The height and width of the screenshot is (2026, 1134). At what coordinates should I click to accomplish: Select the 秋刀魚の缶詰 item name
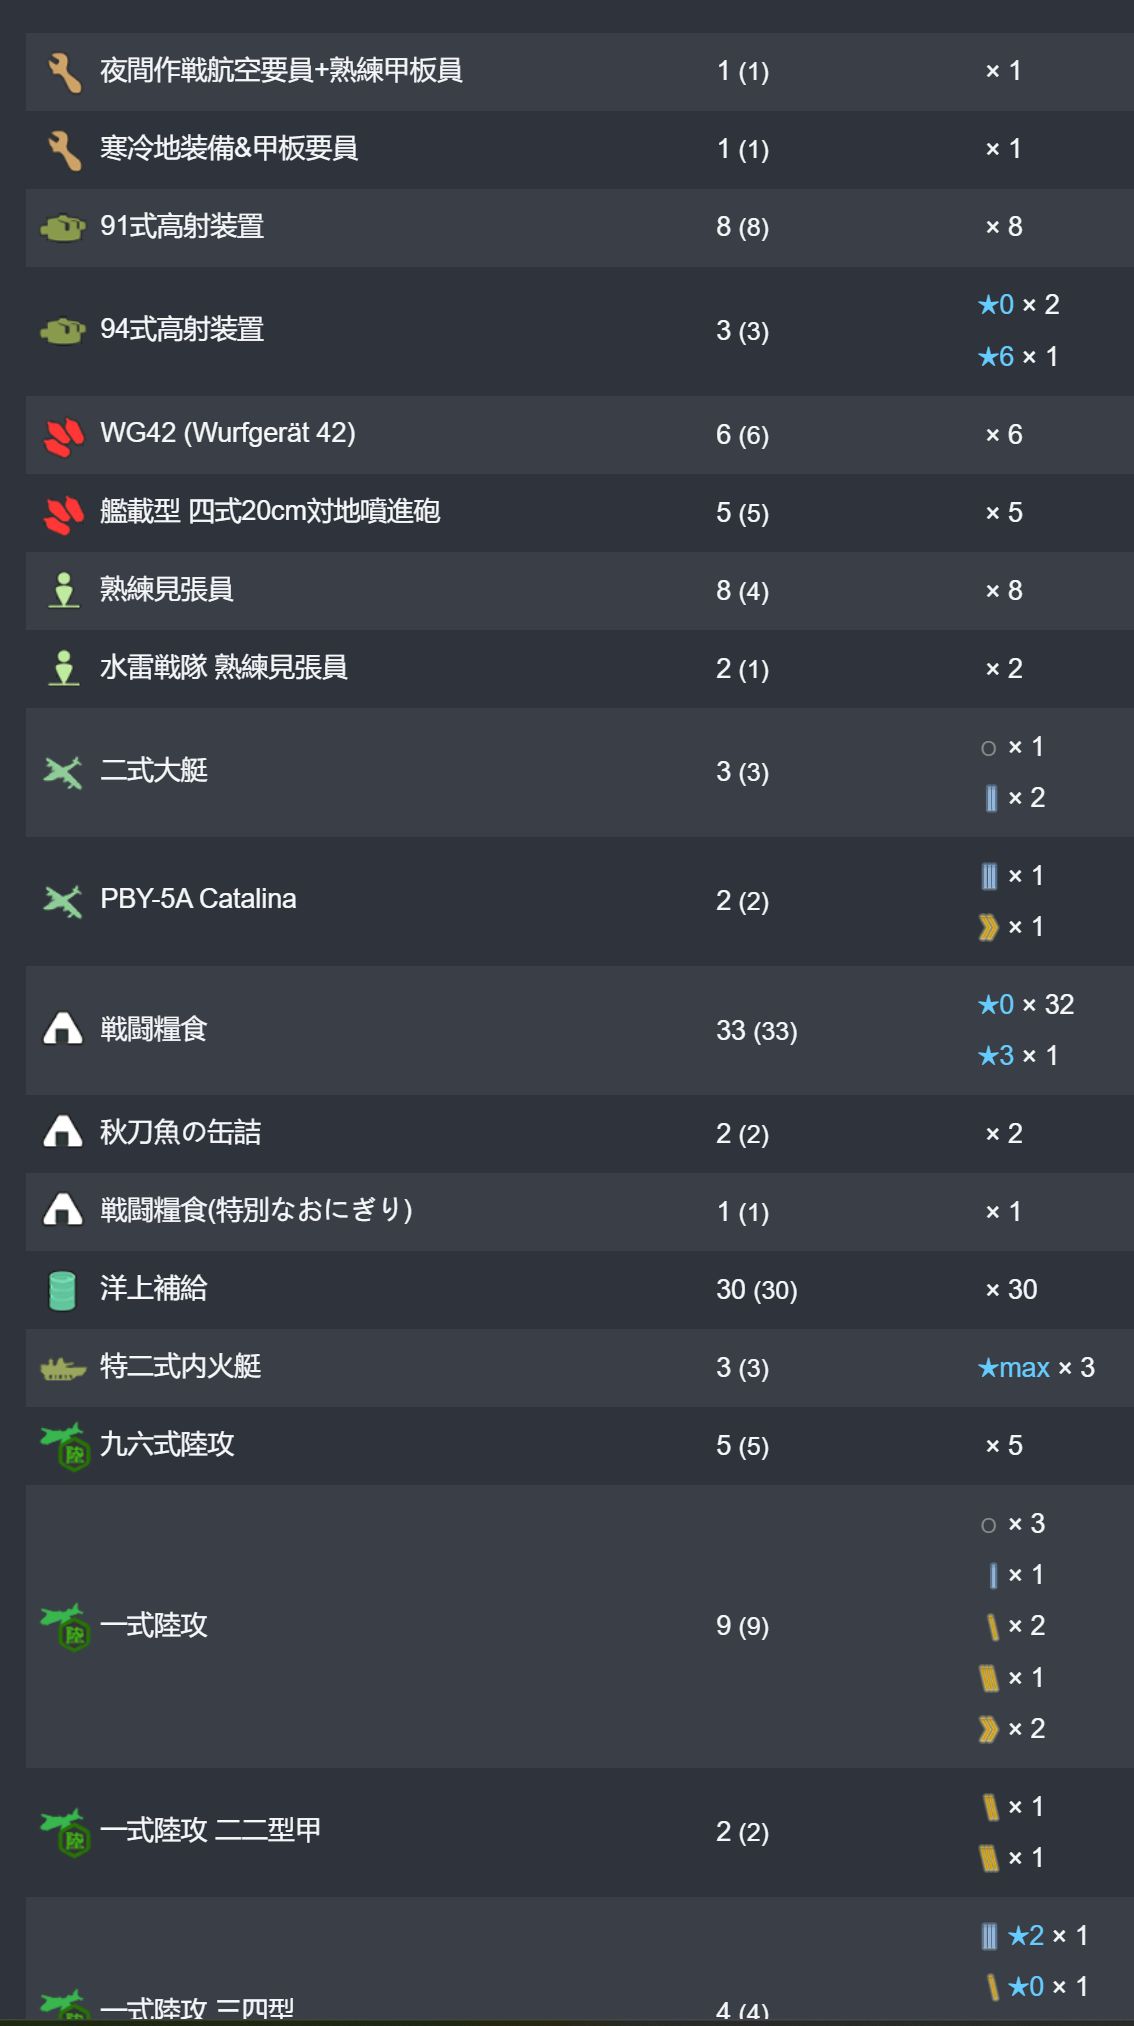click(181, 1132)
